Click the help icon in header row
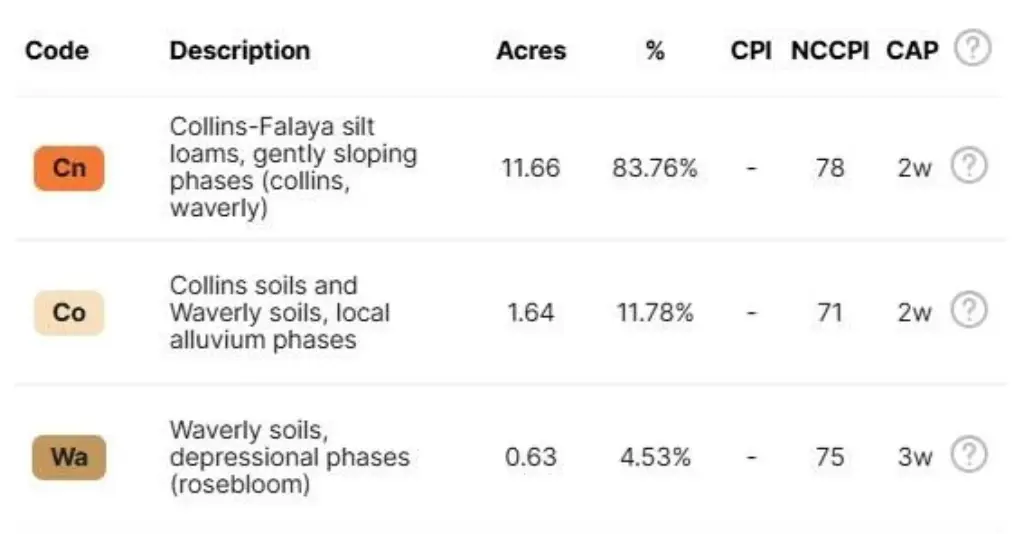The height and width of the screenshot is (534, 1024). 972,49
